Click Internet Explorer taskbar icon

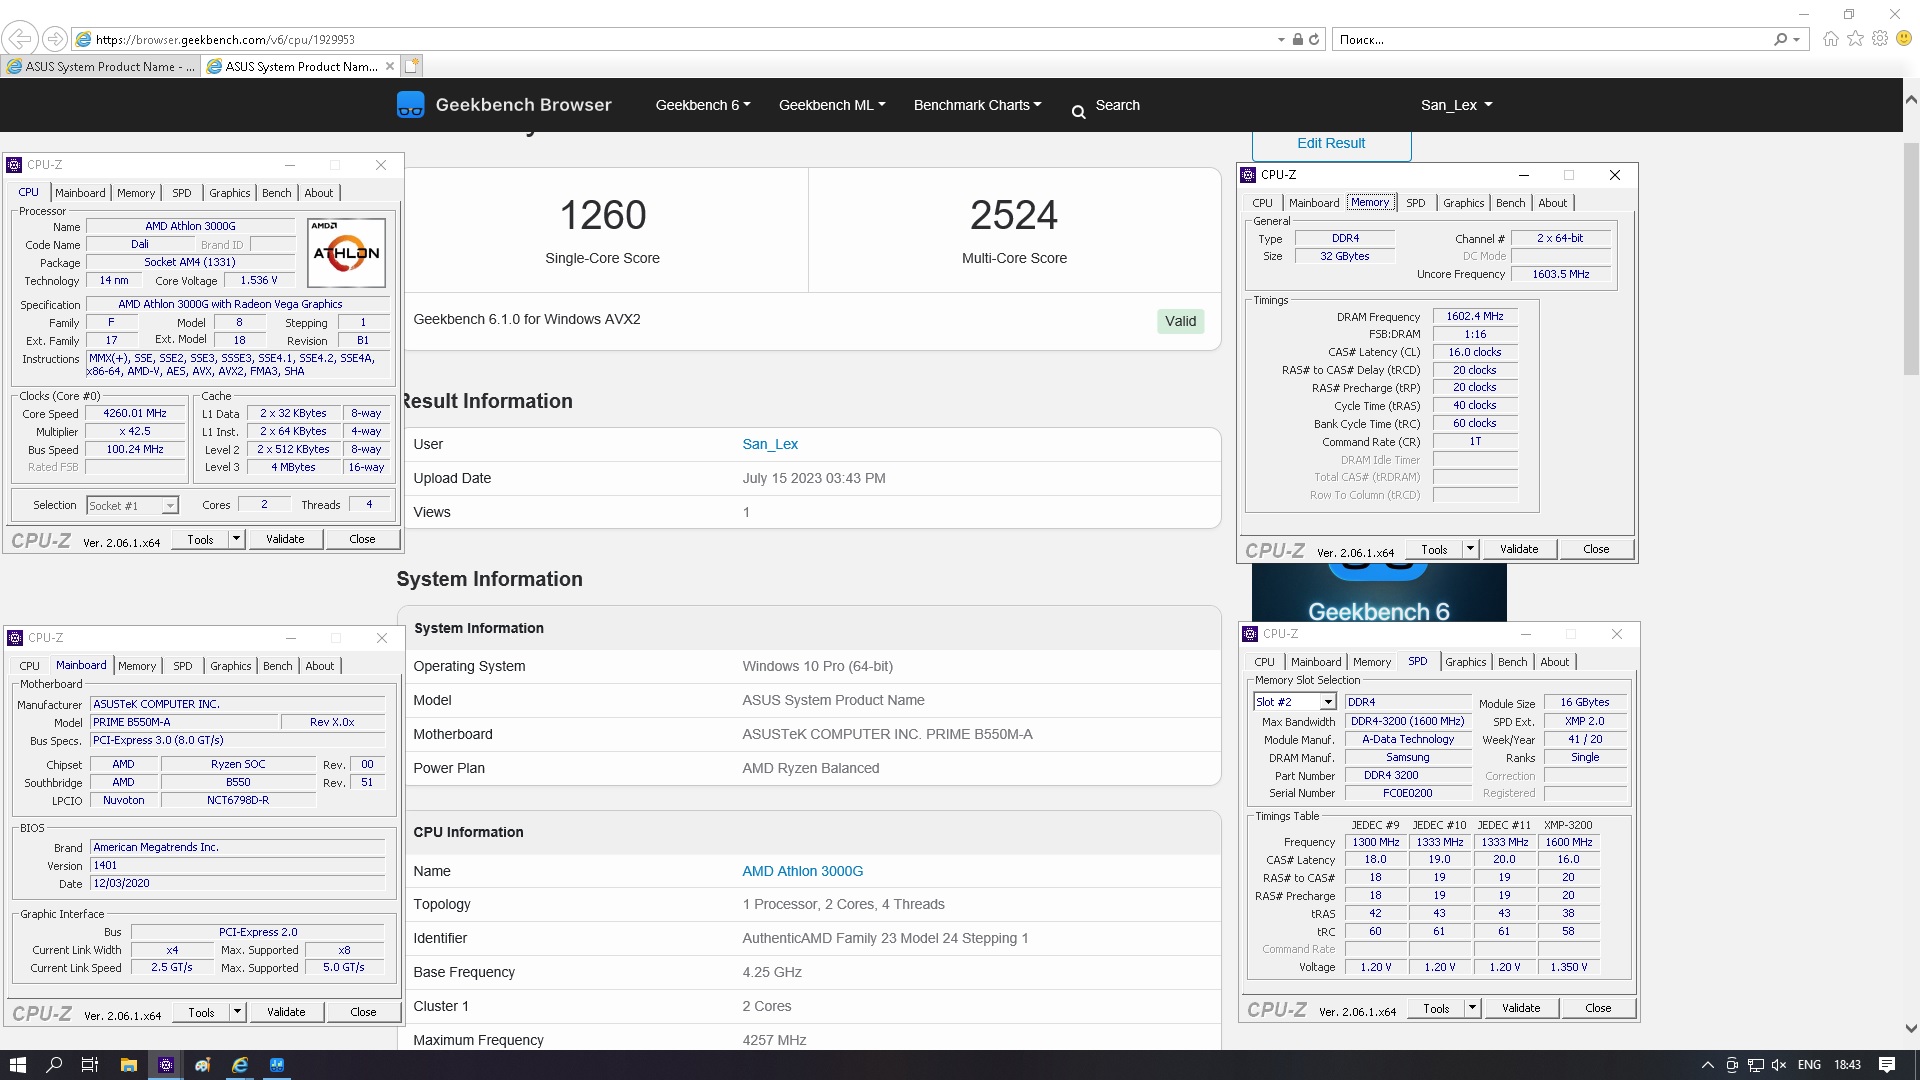(x=240, y=1065)
